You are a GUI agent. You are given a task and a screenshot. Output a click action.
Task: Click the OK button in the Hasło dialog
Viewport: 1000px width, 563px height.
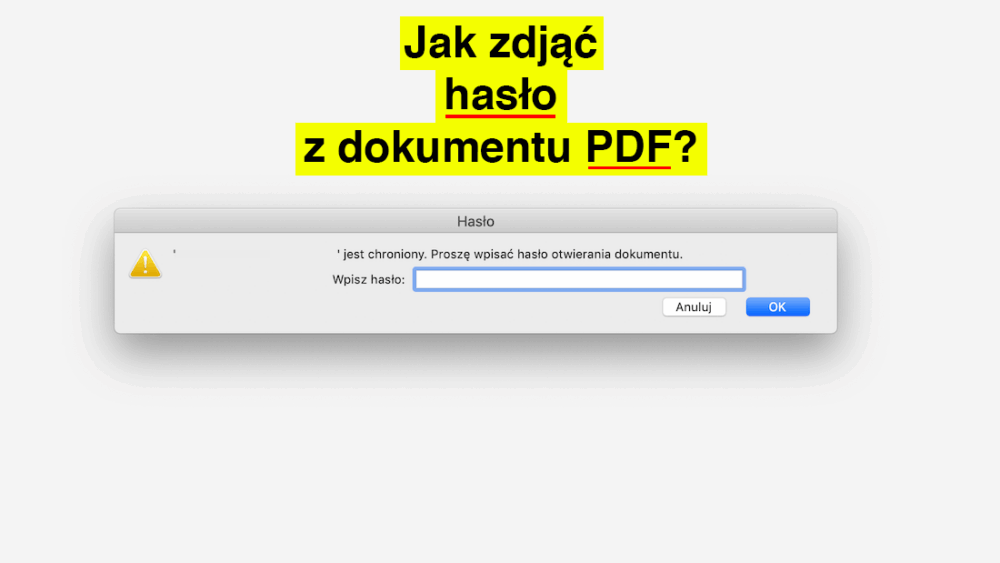pyautogui.click(x=777, y=307)
